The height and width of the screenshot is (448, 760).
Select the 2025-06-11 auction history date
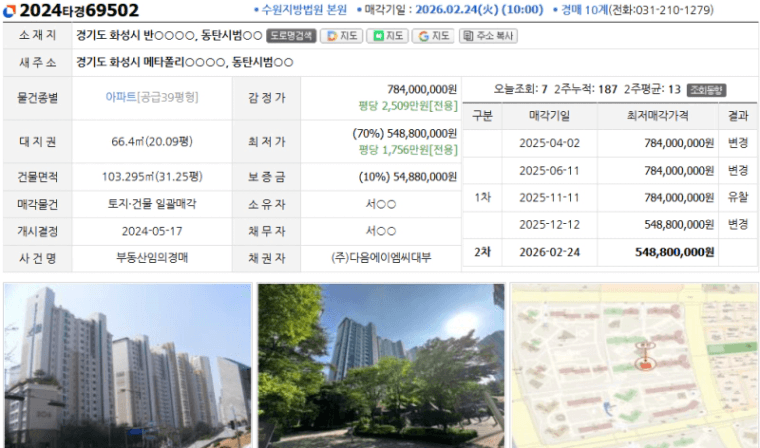tap(549, 171)
